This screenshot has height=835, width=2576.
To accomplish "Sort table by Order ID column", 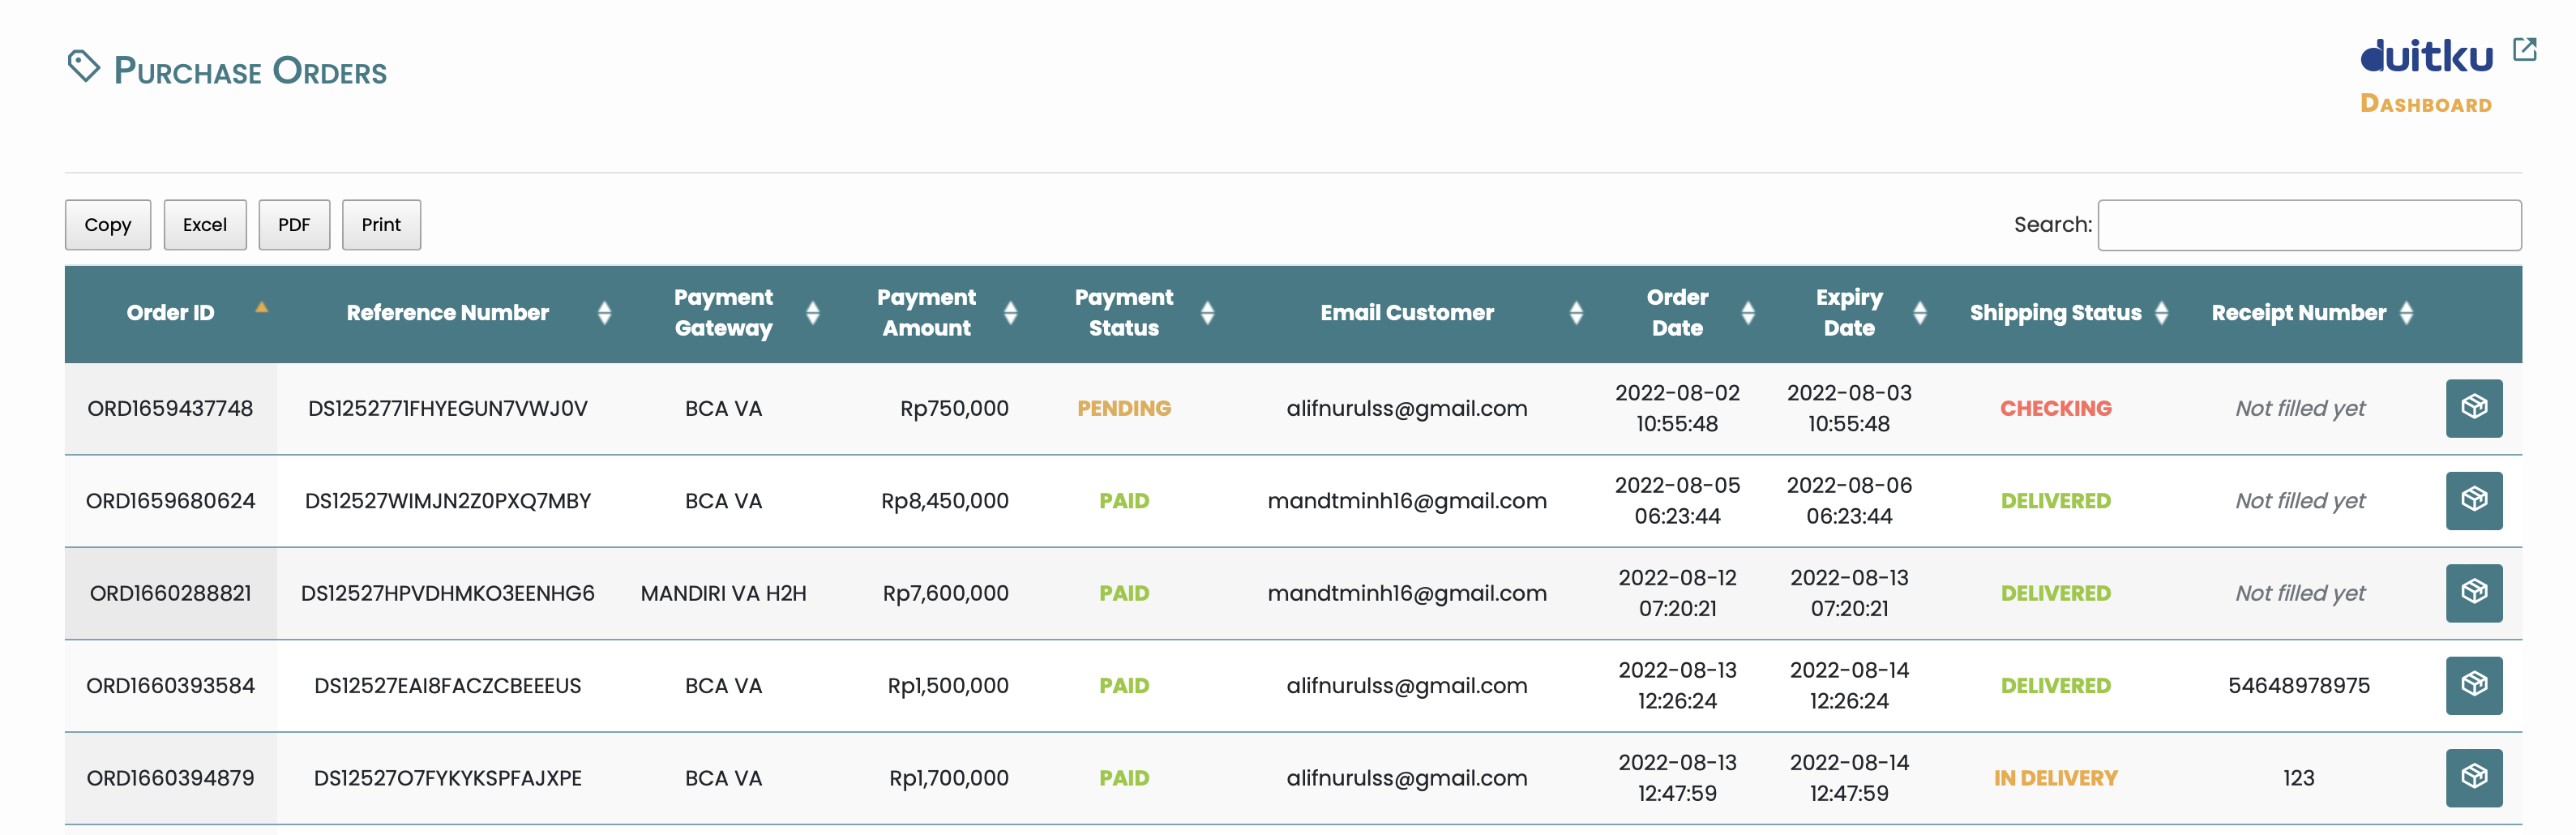I will (171, 313).
